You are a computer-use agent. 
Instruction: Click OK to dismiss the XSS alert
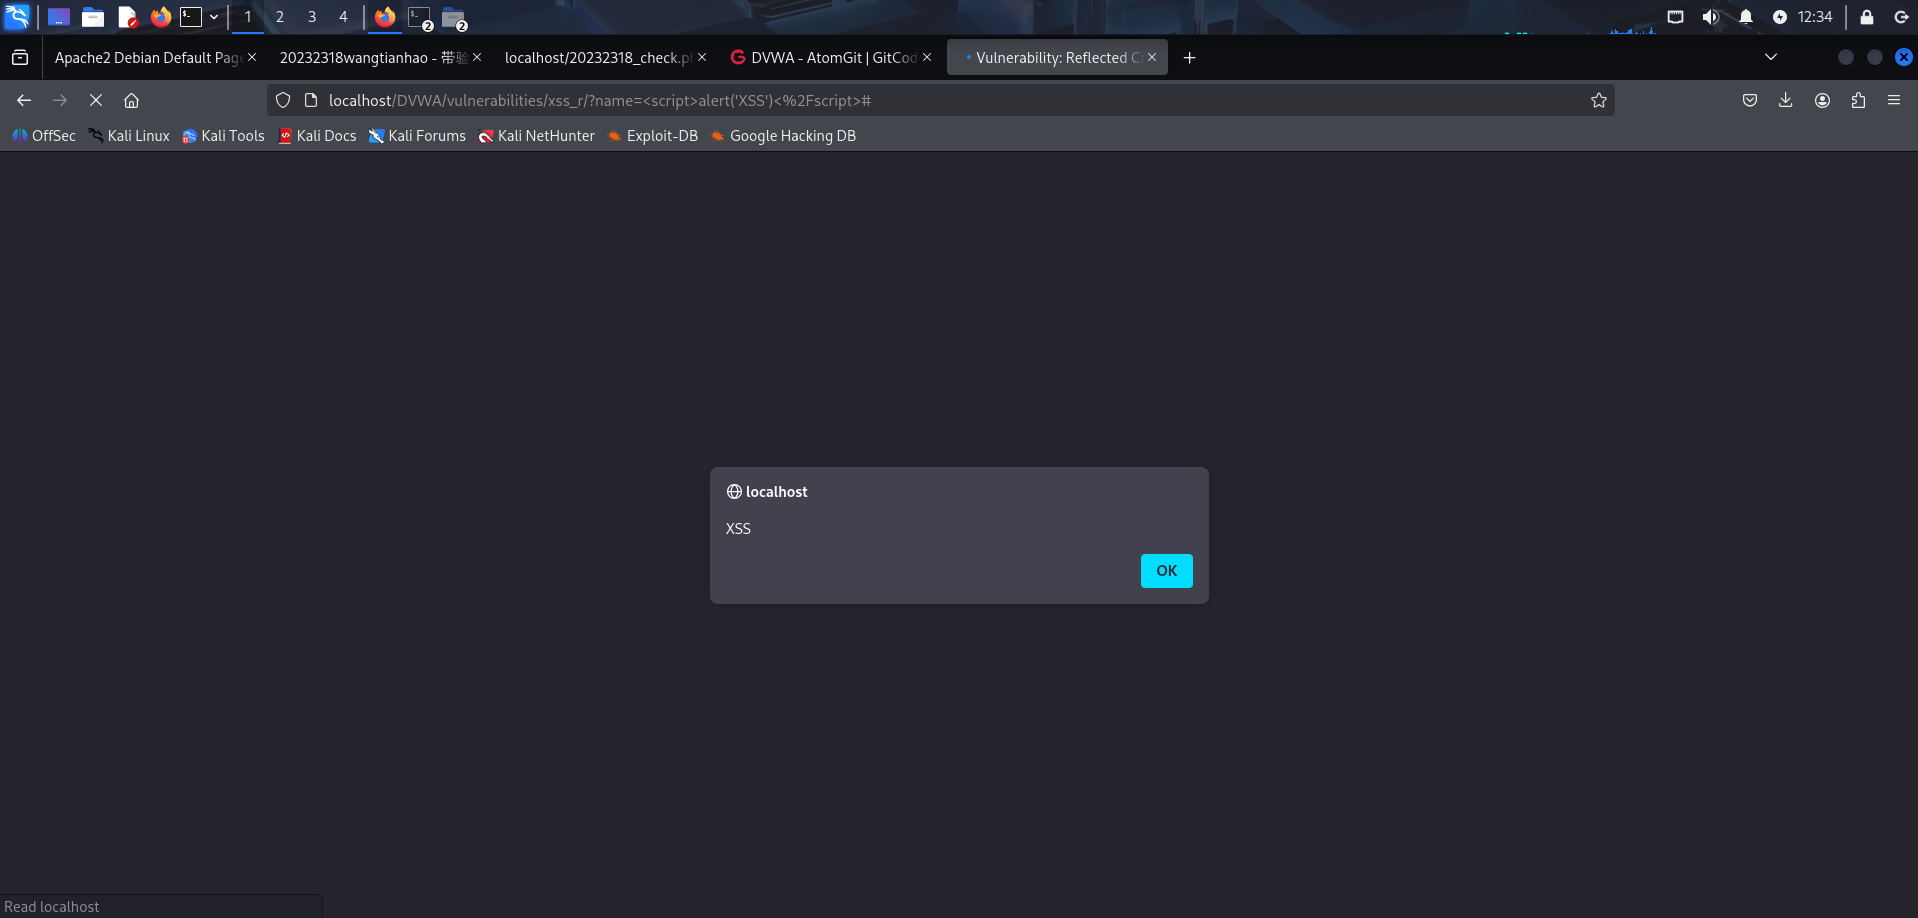pos(1166,571)
